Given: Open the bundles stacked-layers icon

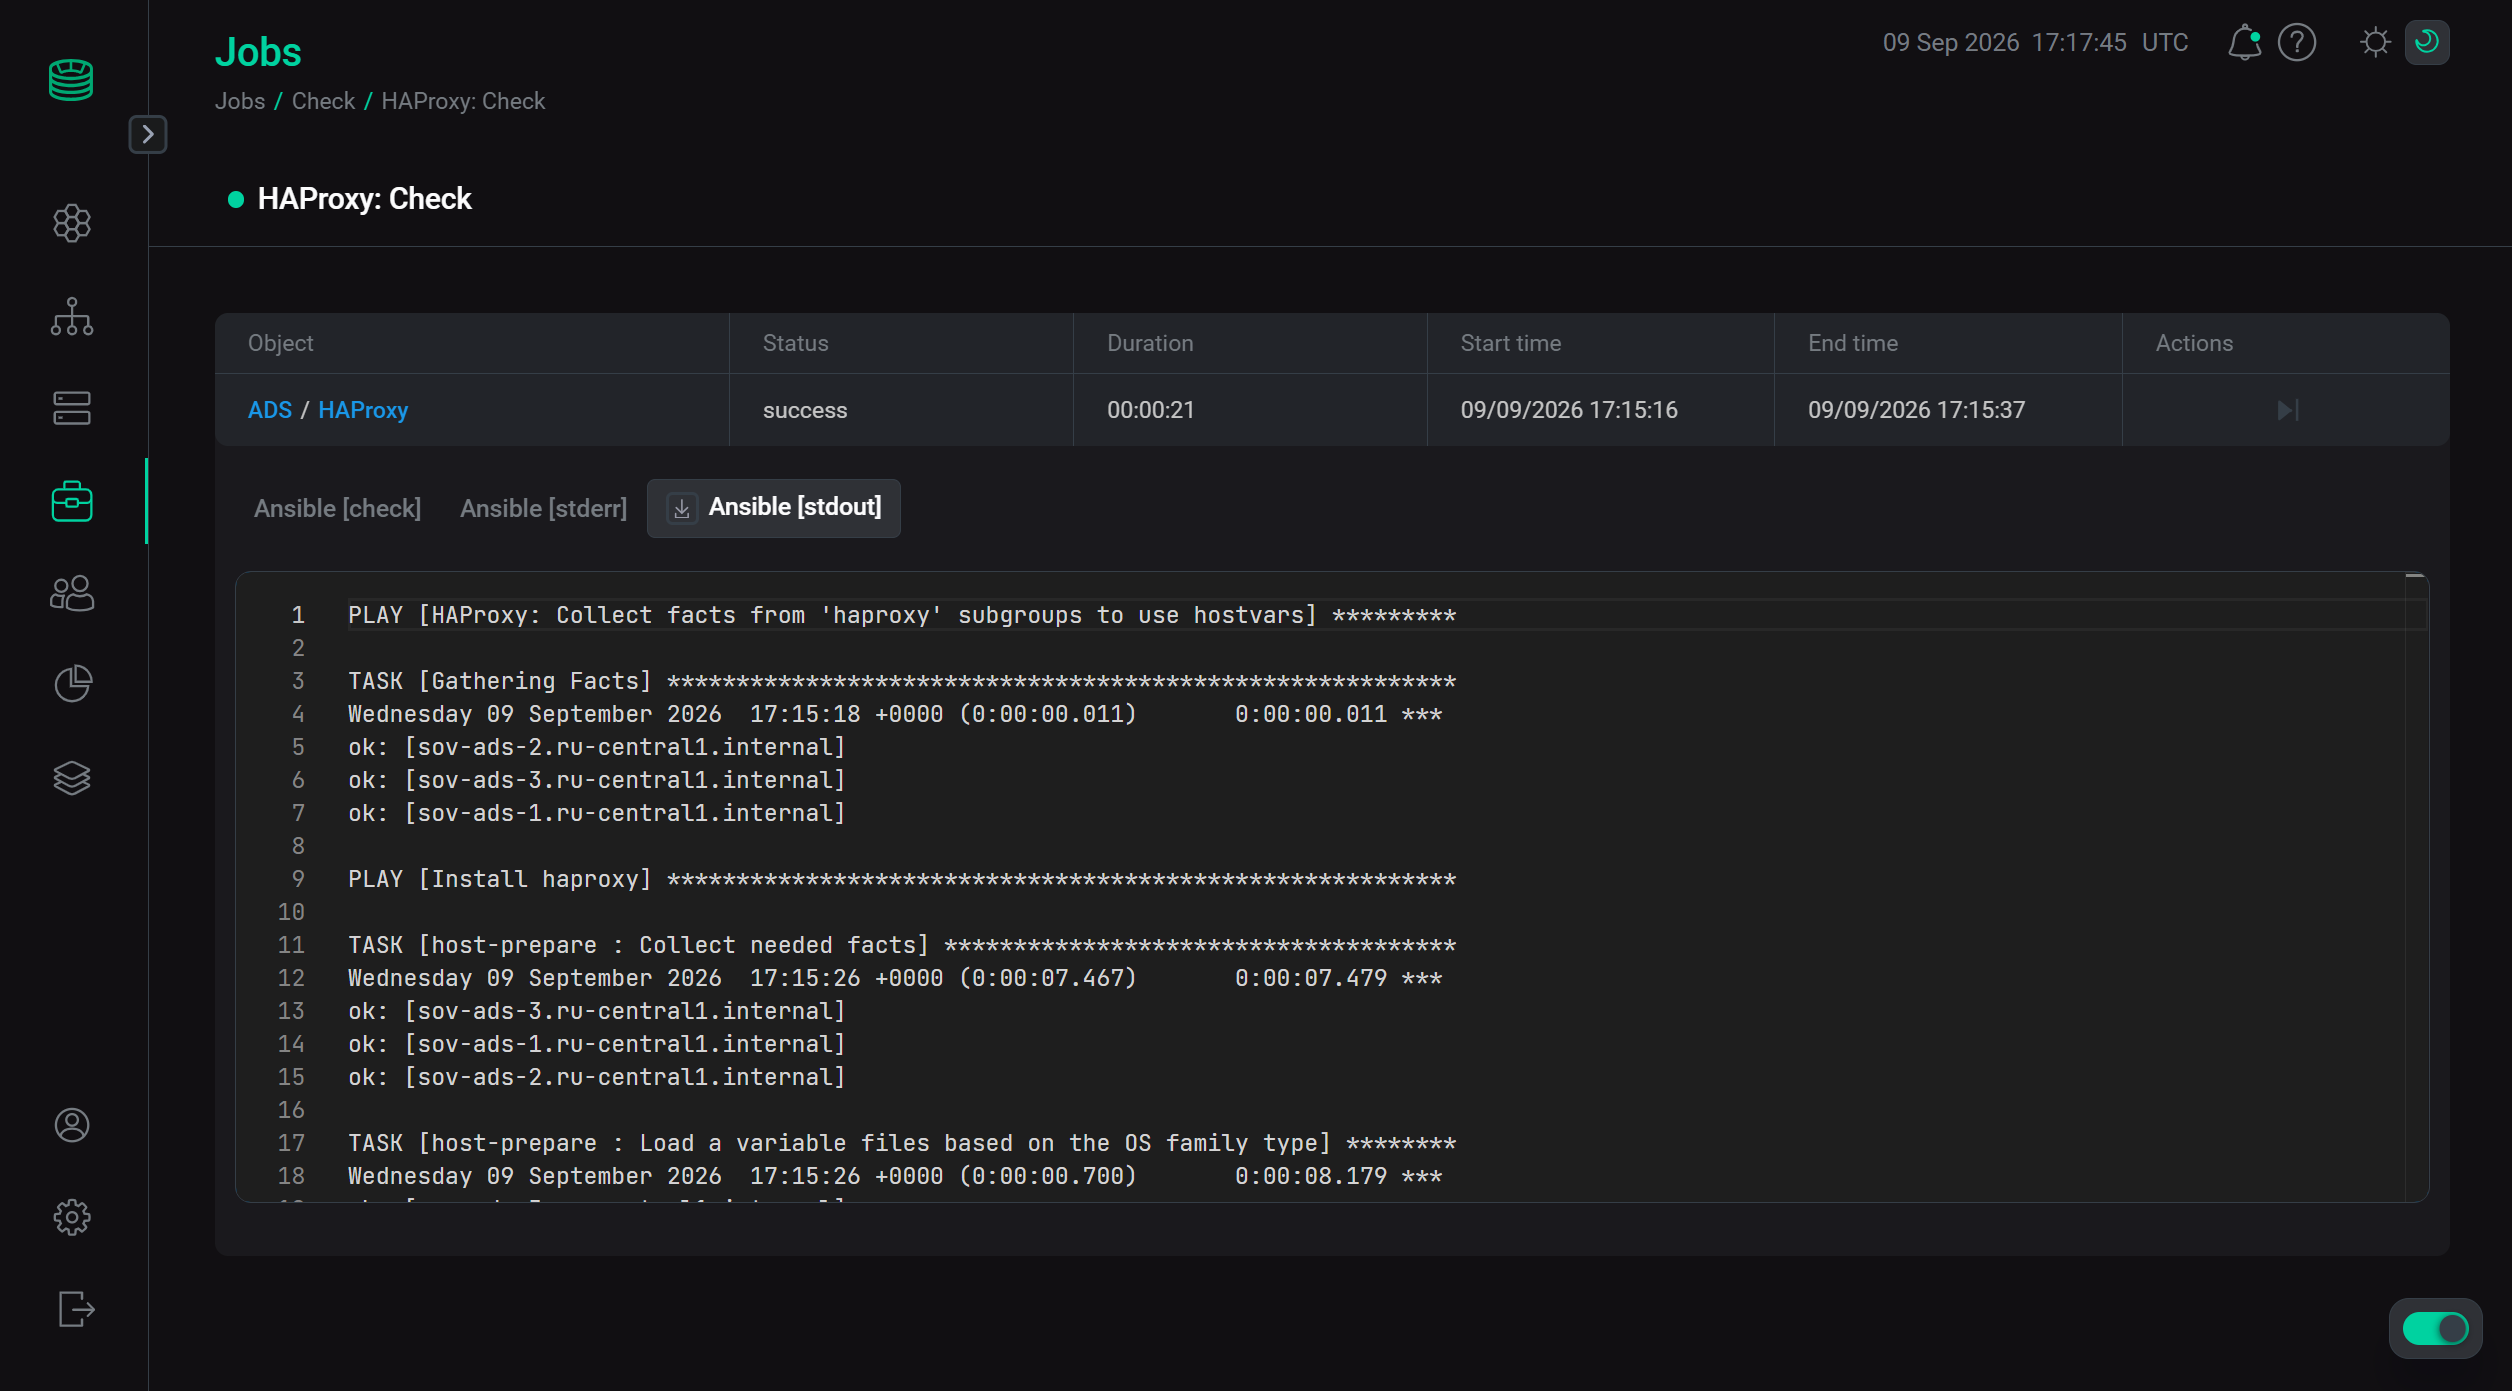Looking at the screenshot, I should [72, 777].
